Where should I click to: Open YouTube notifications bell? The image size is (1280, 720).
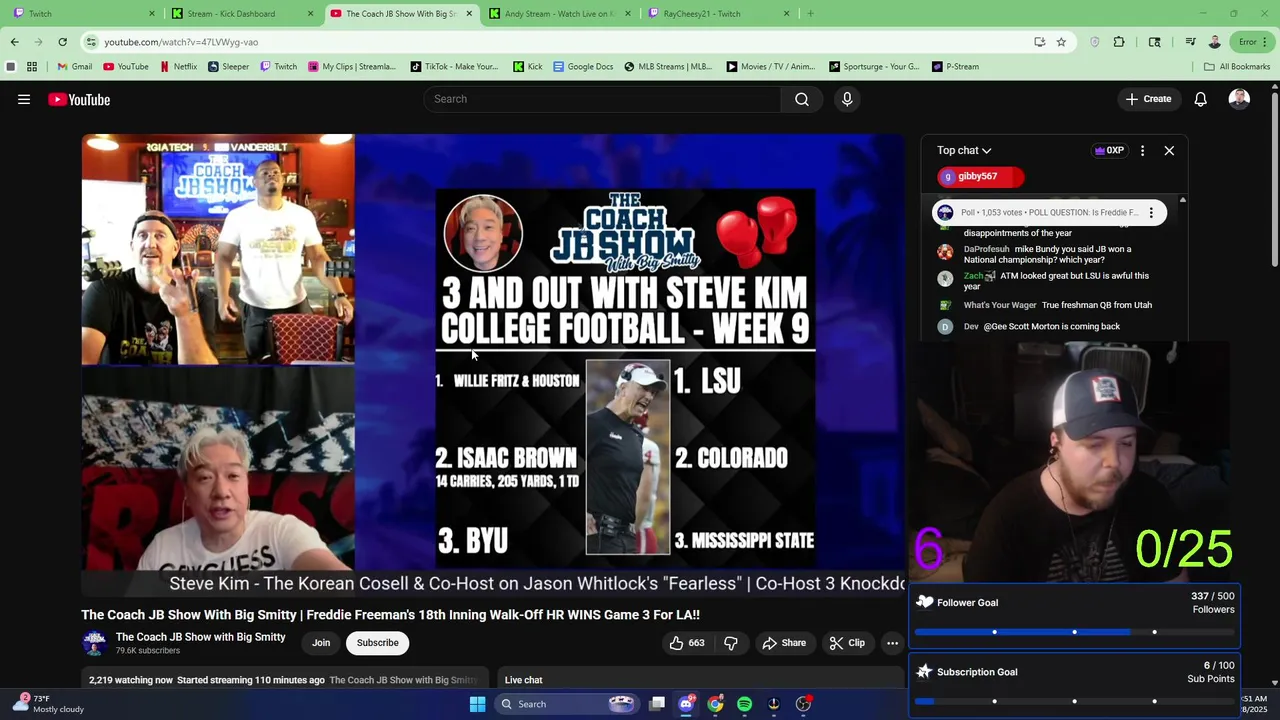click(x=1200, y=99)
